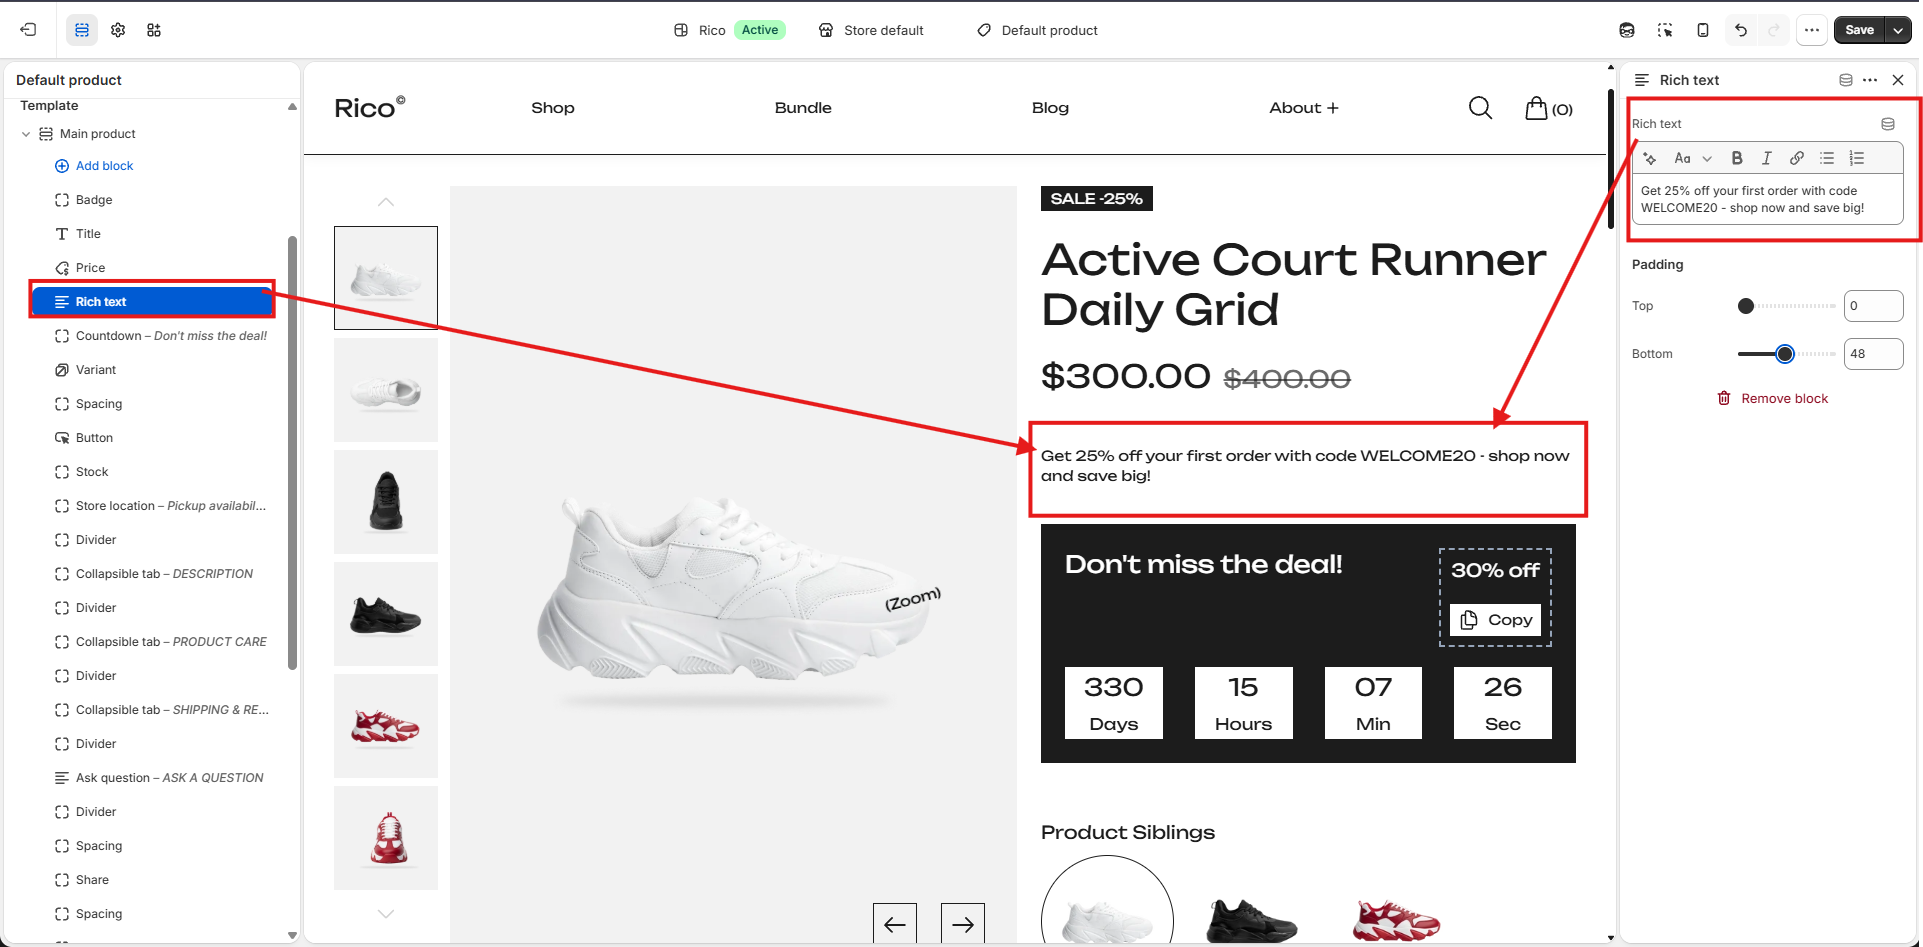Click inside the rich text editor content
Viewport: 1923px width, 947px height.
[1767, 199]
